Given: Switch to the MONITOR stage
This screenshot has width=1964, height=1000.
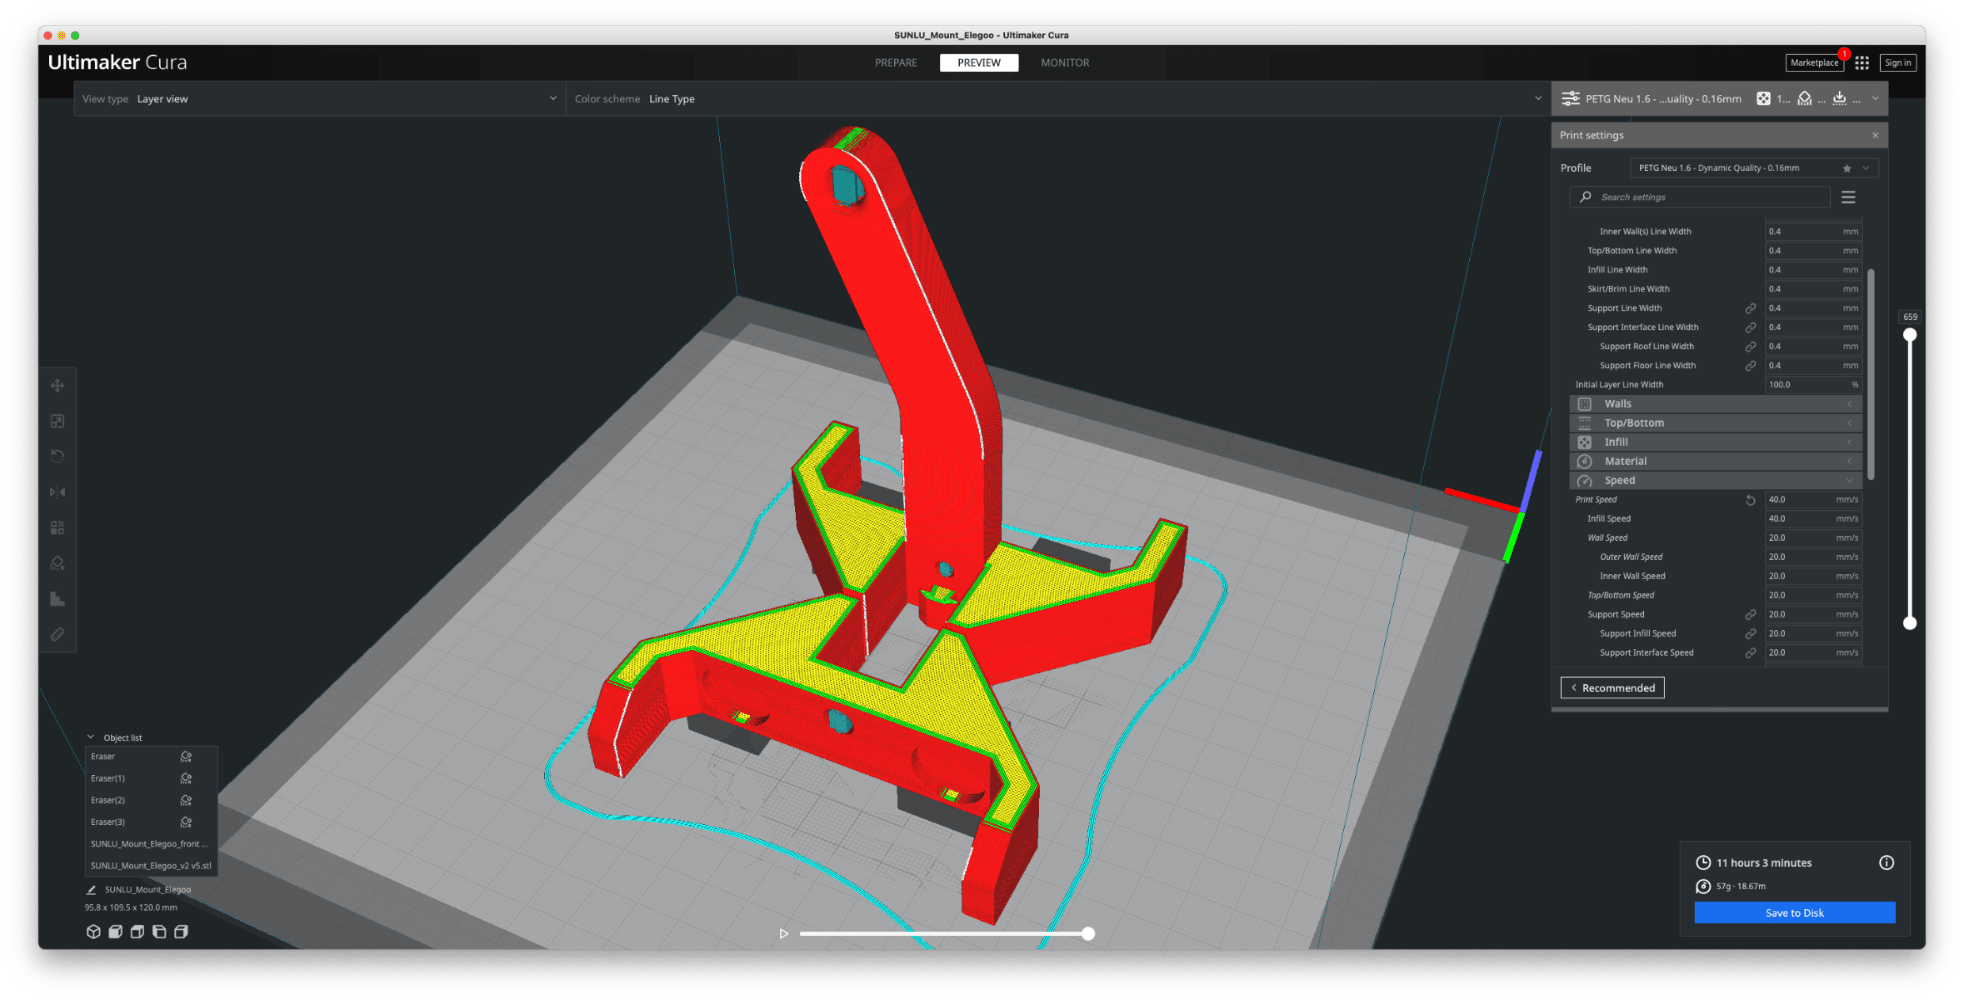Looking at the screenshot, I should click(x=1065, y=63).
